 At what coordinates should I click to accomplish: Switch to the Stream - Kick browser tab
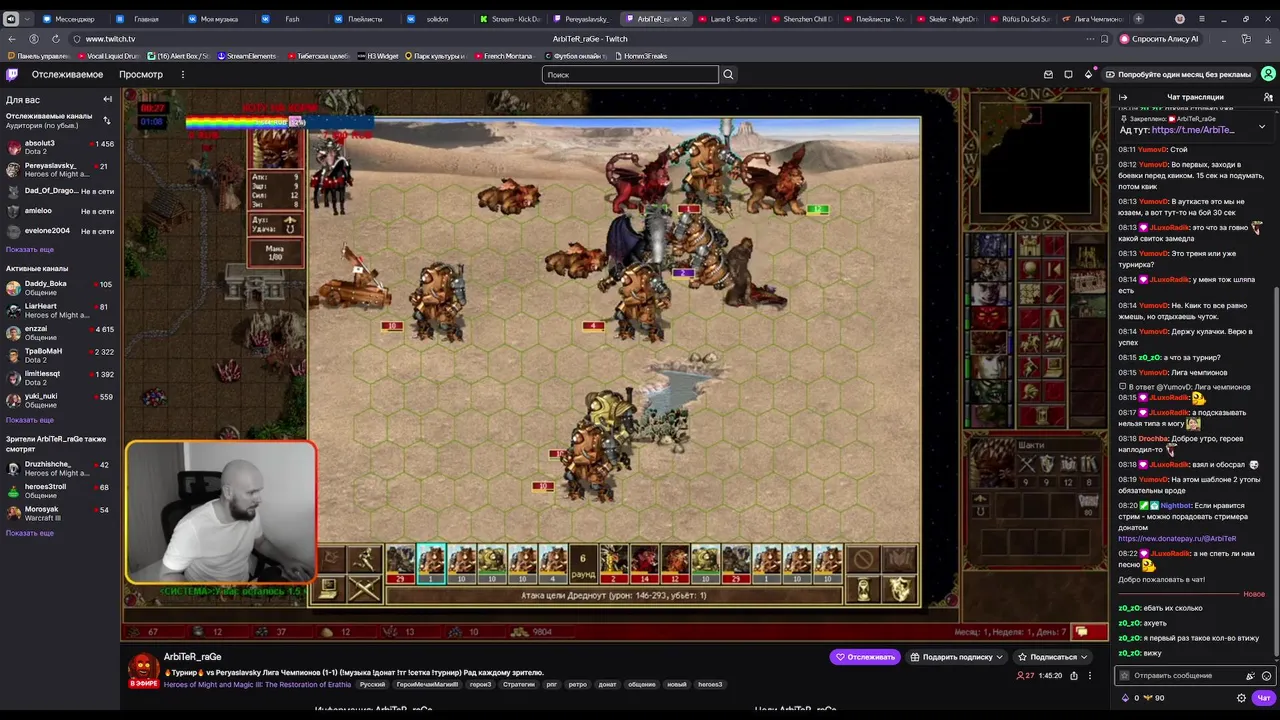click(514, 19)
